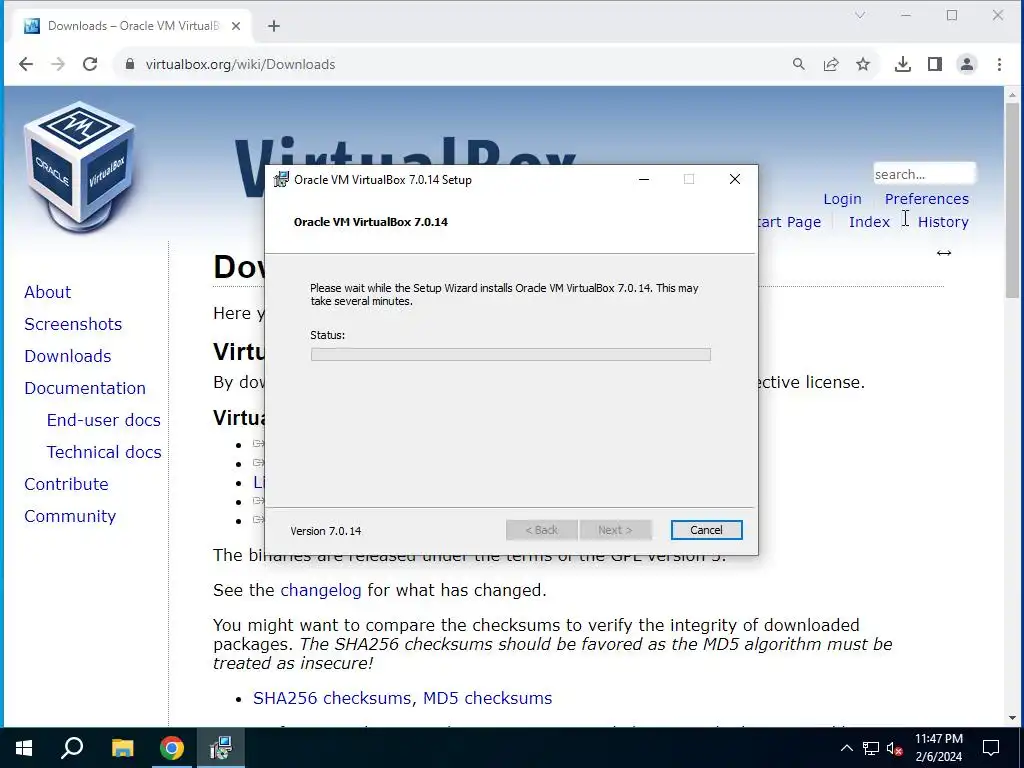Open a new Chrome tab with plus
Viewport: 1024px width, 768px height.
point(274,26)
